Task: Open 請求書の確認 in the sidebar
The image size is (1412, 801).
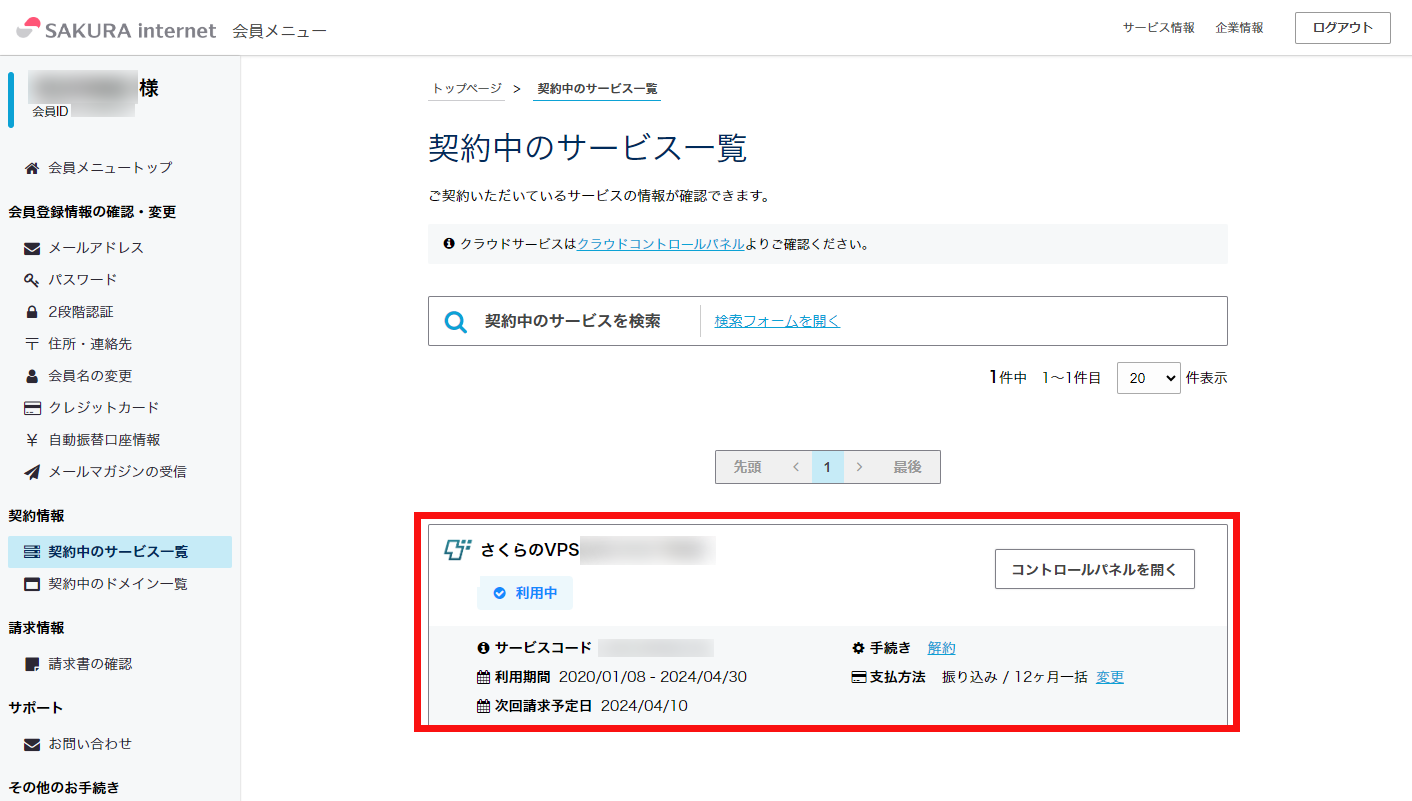Action: pyautogui.click(x=90, y=664)
